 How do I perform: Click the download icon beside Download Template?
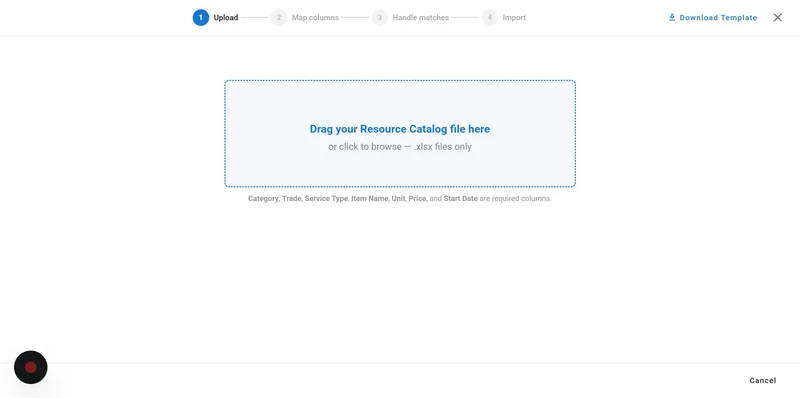pyautogui.click(x=672, y=17)
